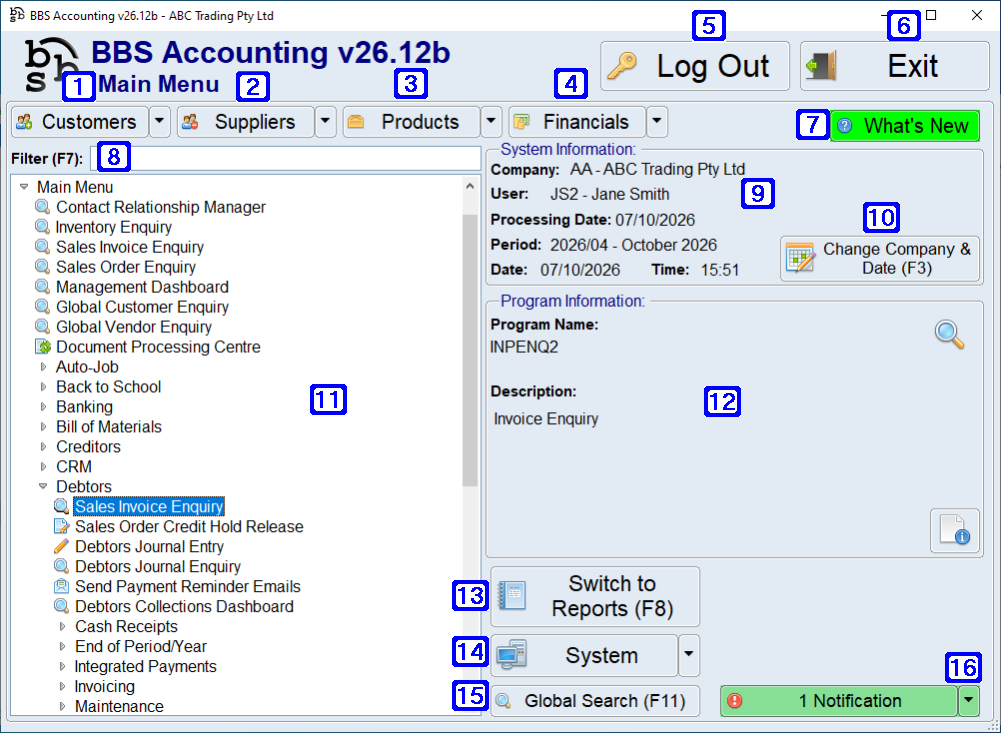Click the Send Payment Reminder Emails icon
1002x734 pixels.
[61, 586]
